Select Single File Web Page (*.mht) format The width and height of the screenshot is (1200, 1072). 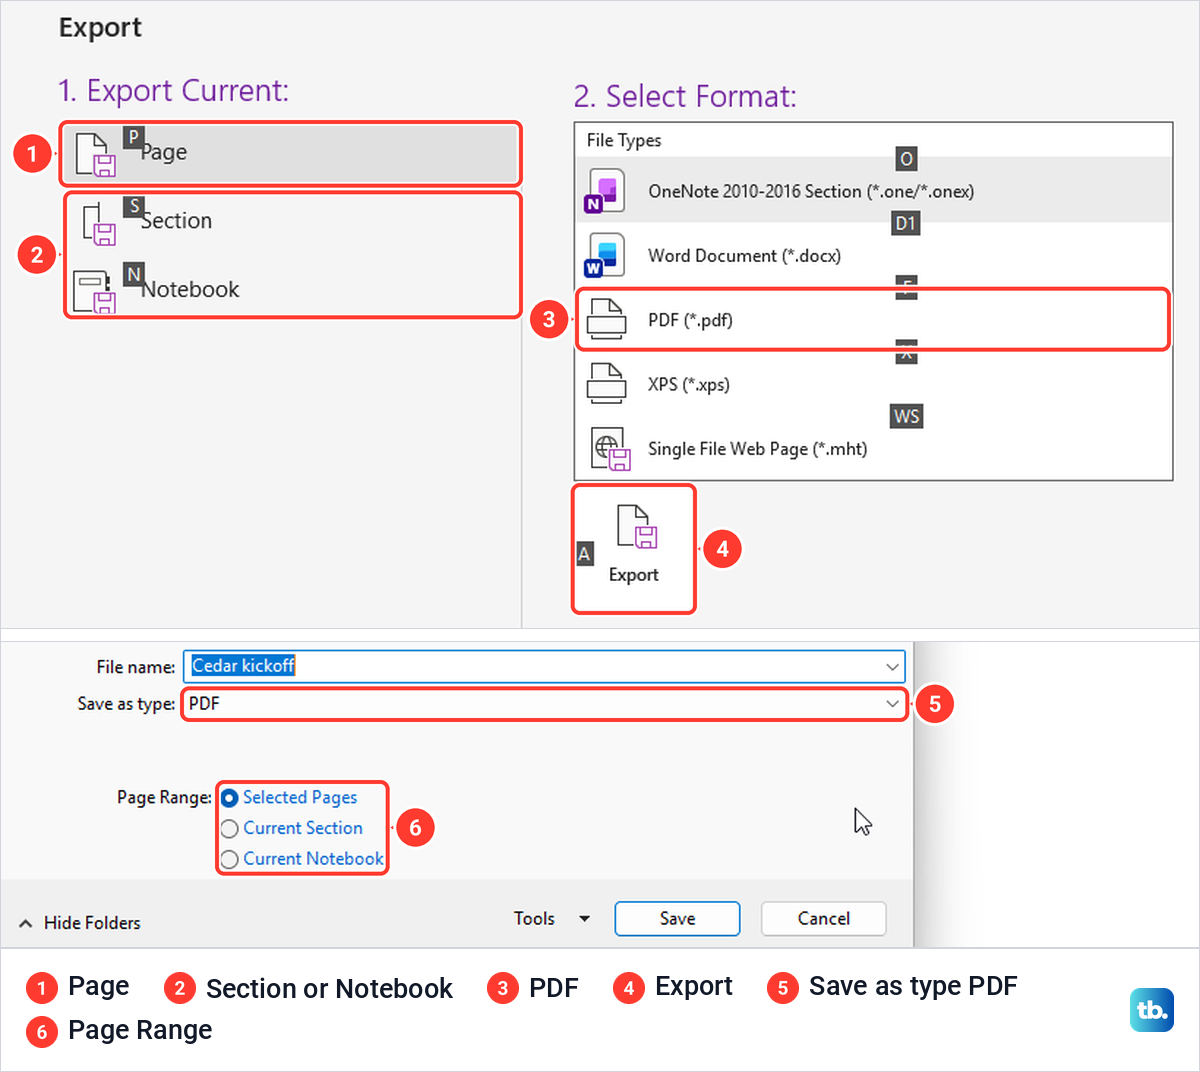[x=873, y=449]
